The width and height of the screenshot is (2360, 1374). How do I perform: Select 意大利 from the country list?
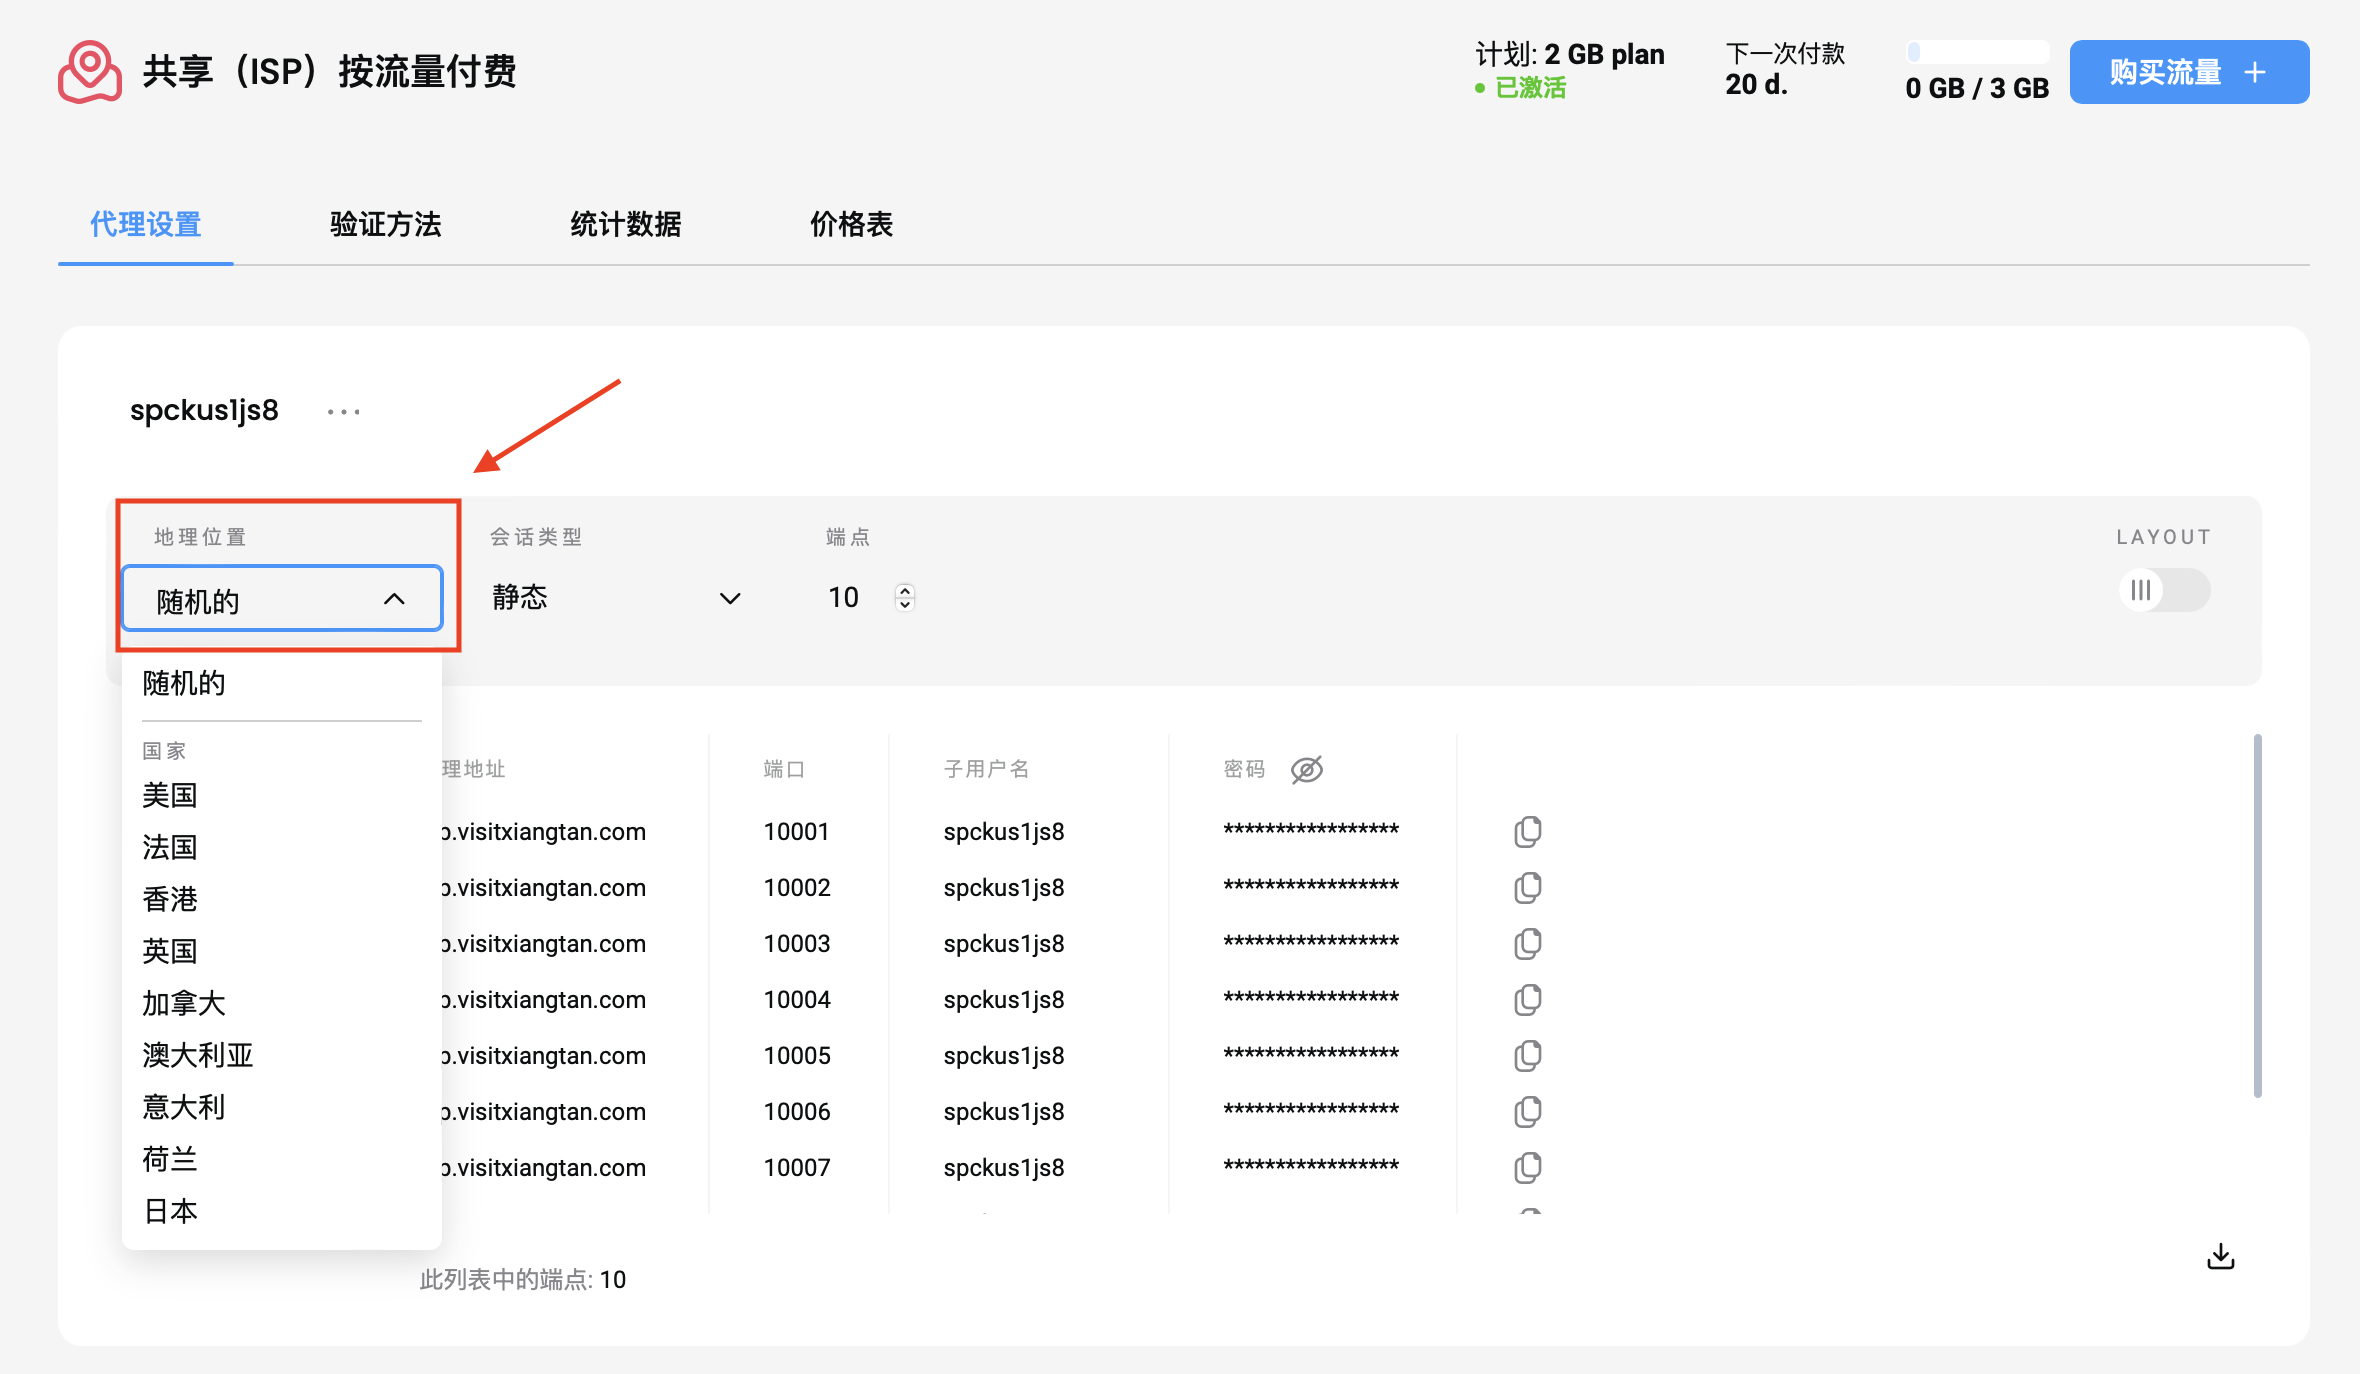pos(184,1108)
